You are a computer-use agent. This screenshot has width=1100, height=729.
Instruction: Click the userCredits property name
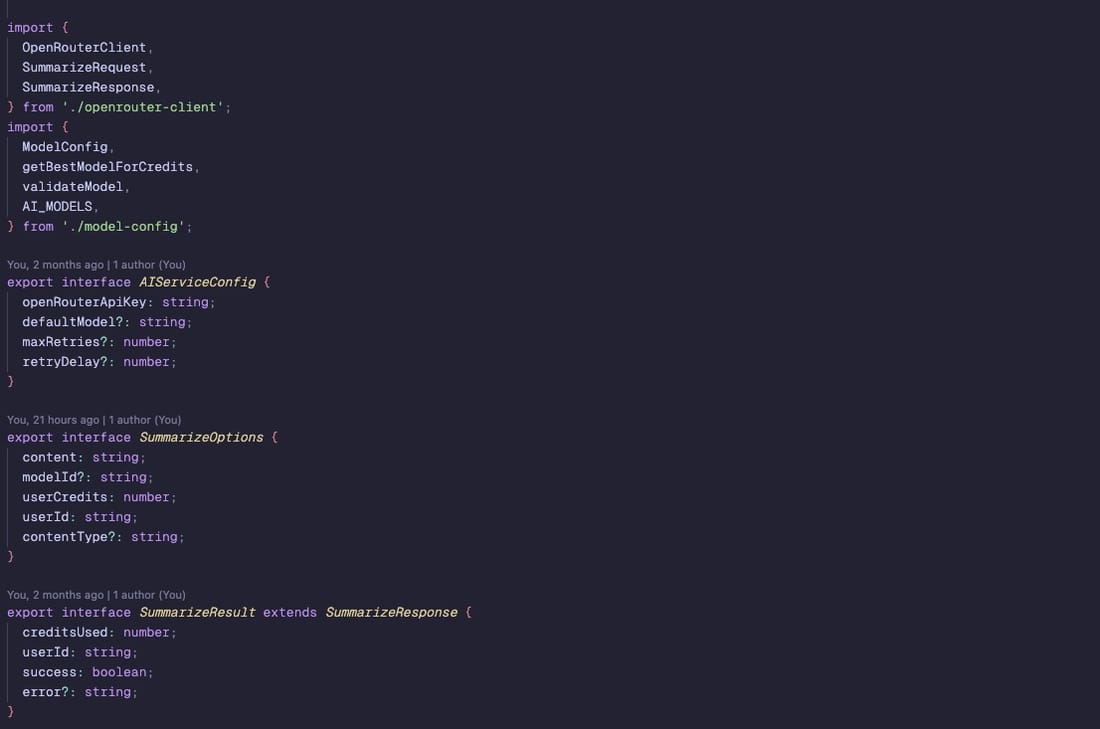tap(64, 497)
